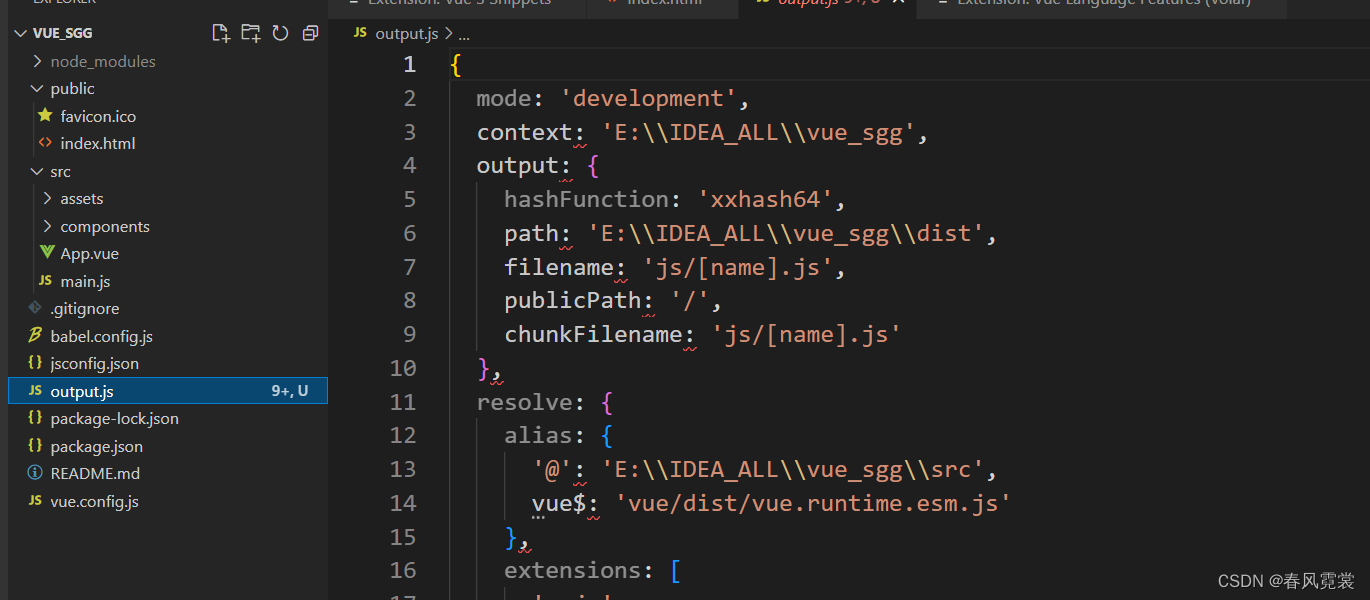This screenshot has height=600, width=1370.
Task: Select output.js in the Explorer tree
Action: (167, 391)
